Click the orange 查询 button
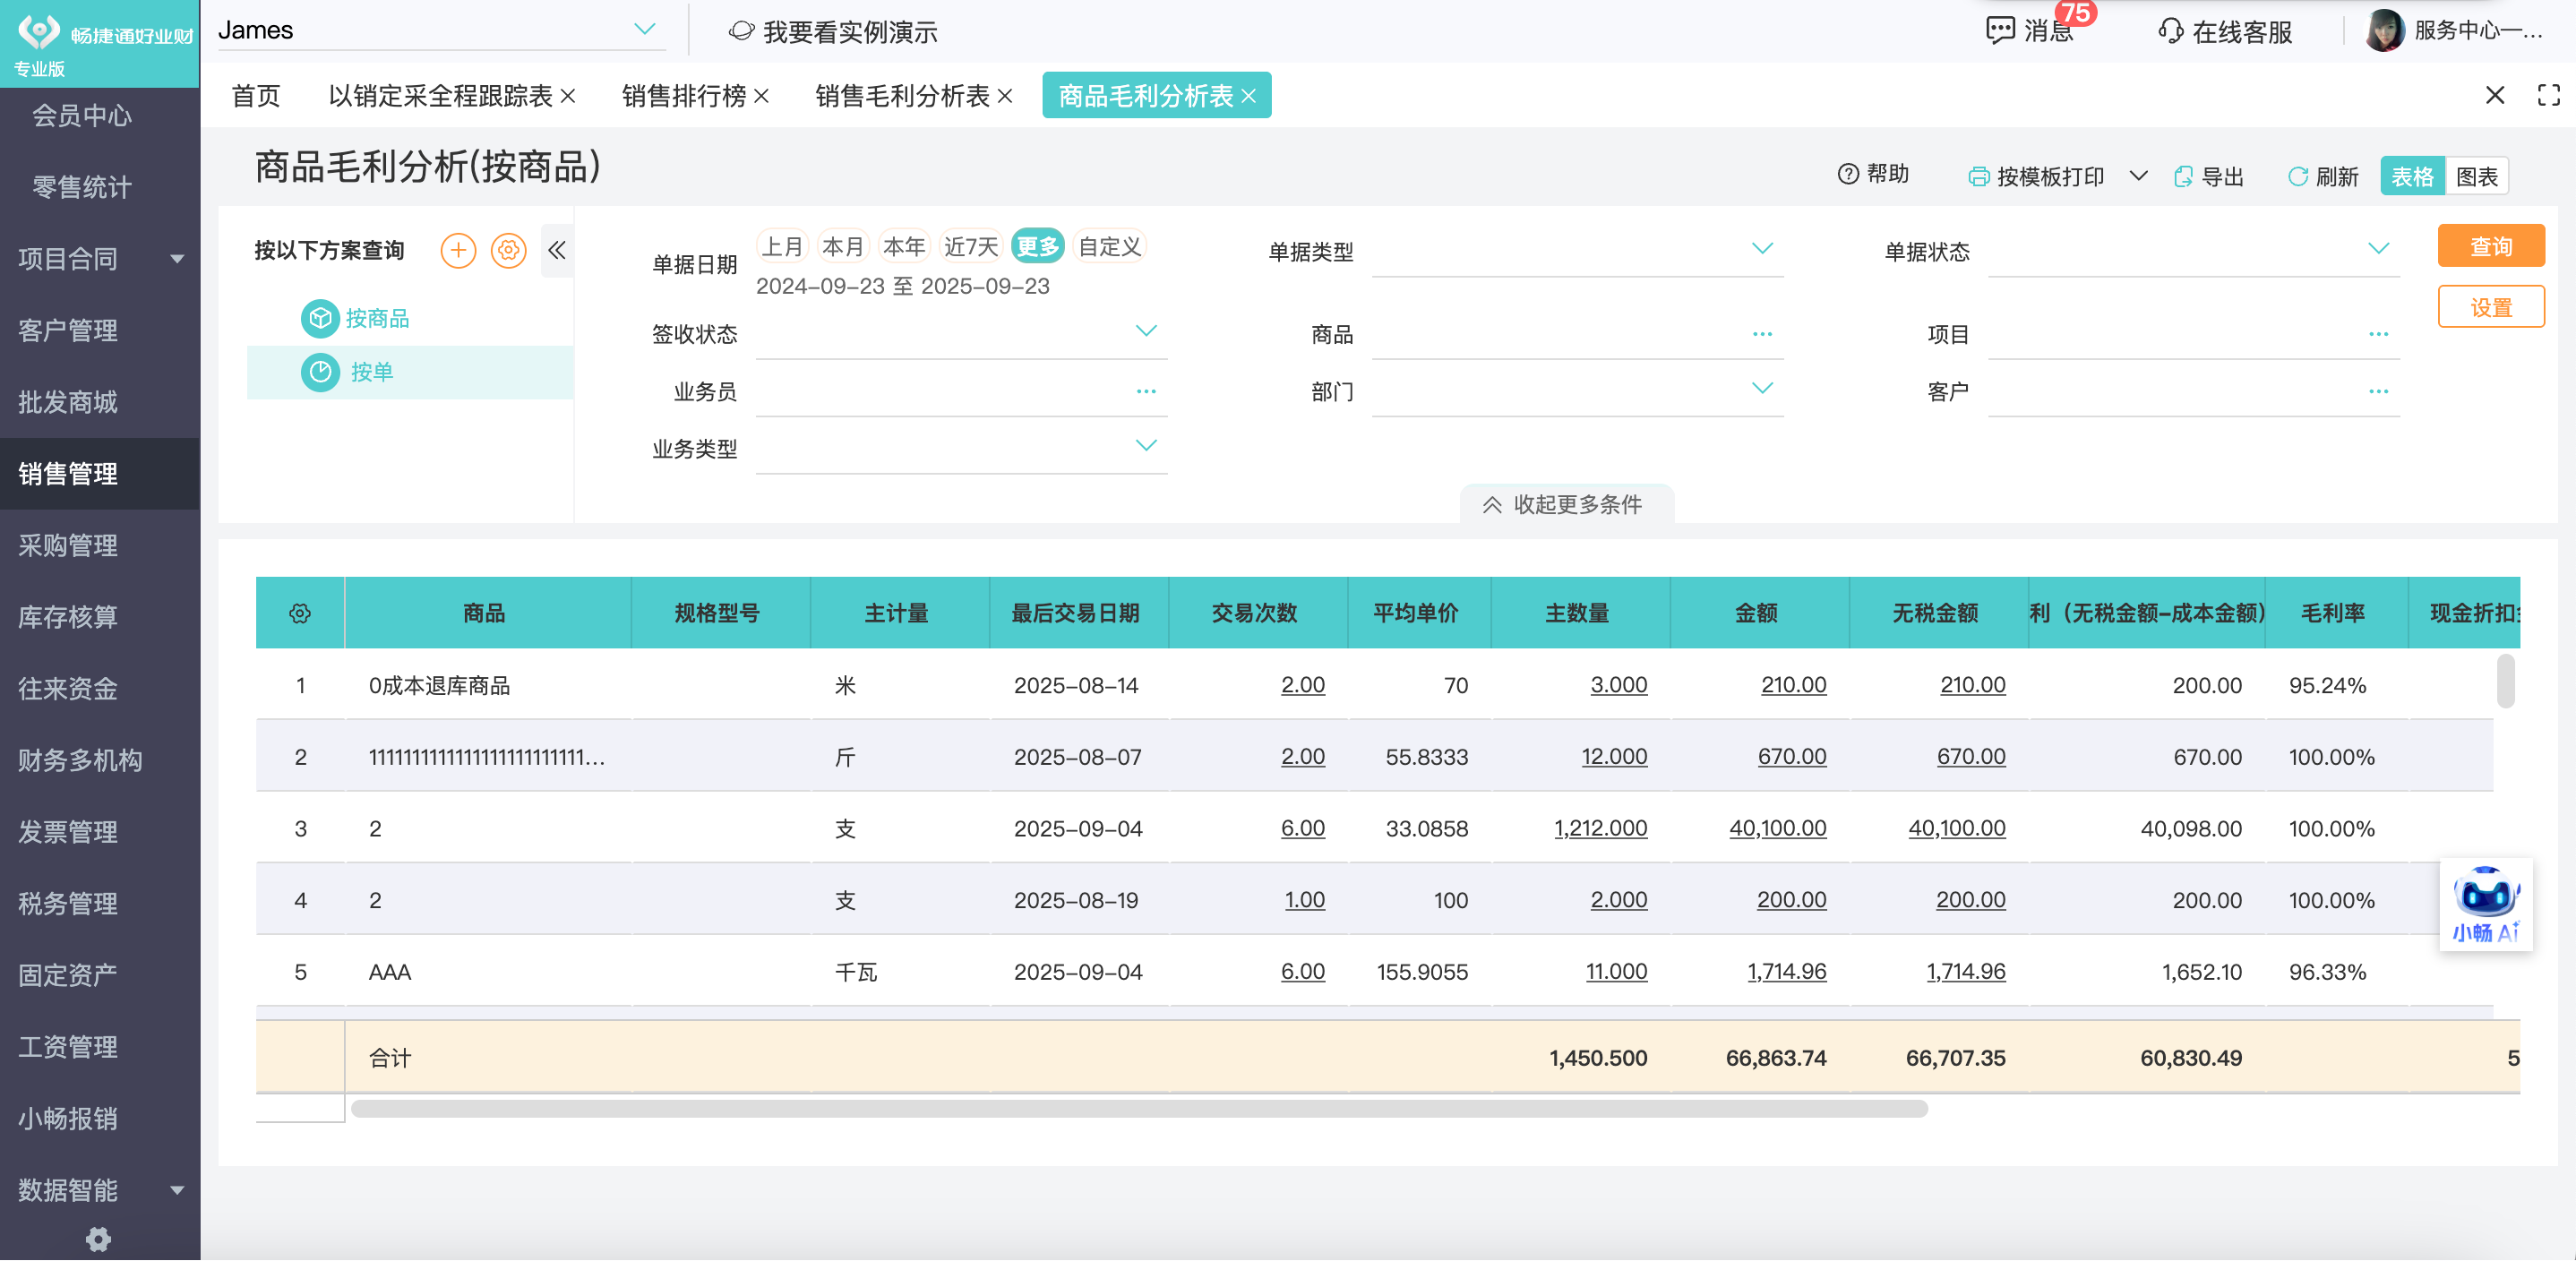 (x=2491, y=245)
